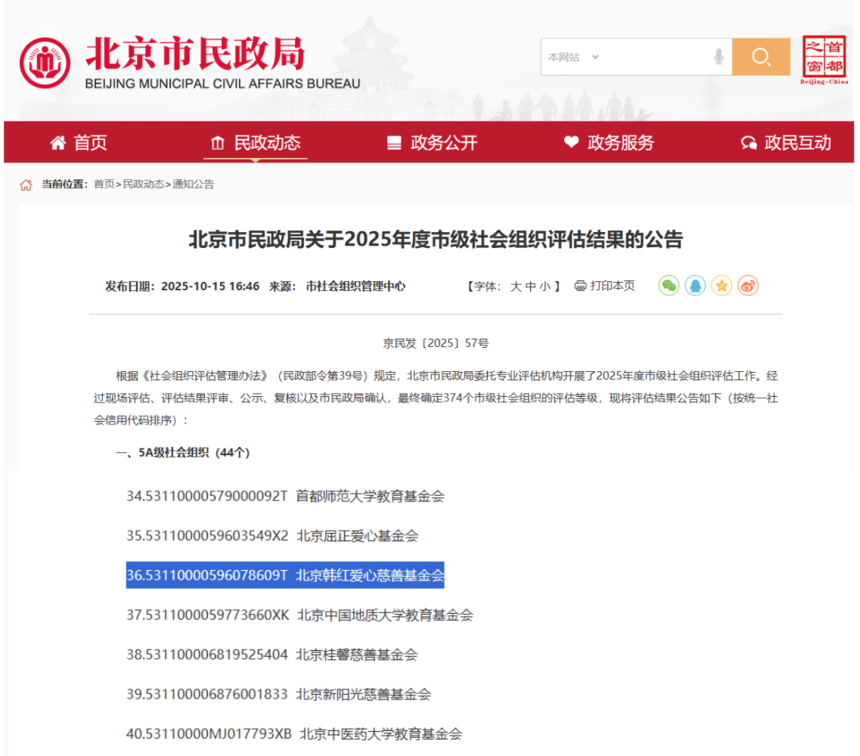860x756 pixels.
Task: Open the 本网站 search scope dropdown
Action: (573, 57)
